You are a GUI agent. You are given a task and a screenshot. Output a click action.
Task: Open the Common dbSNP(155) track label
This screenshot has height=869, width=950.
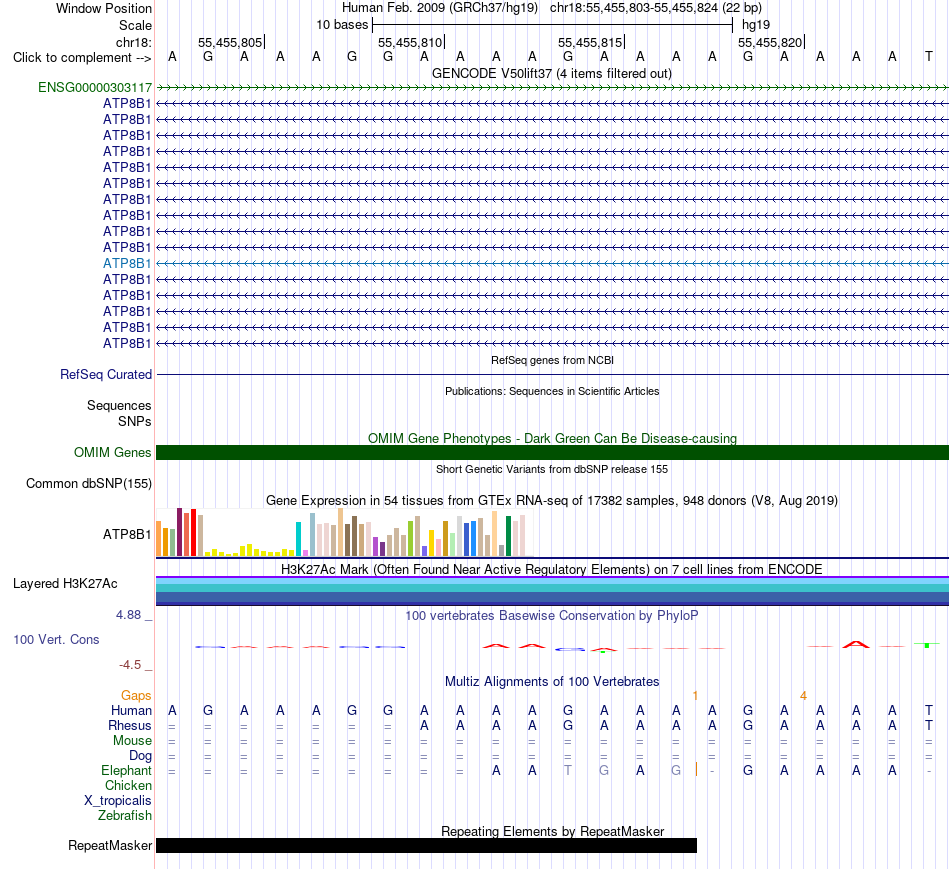point(88,484)
